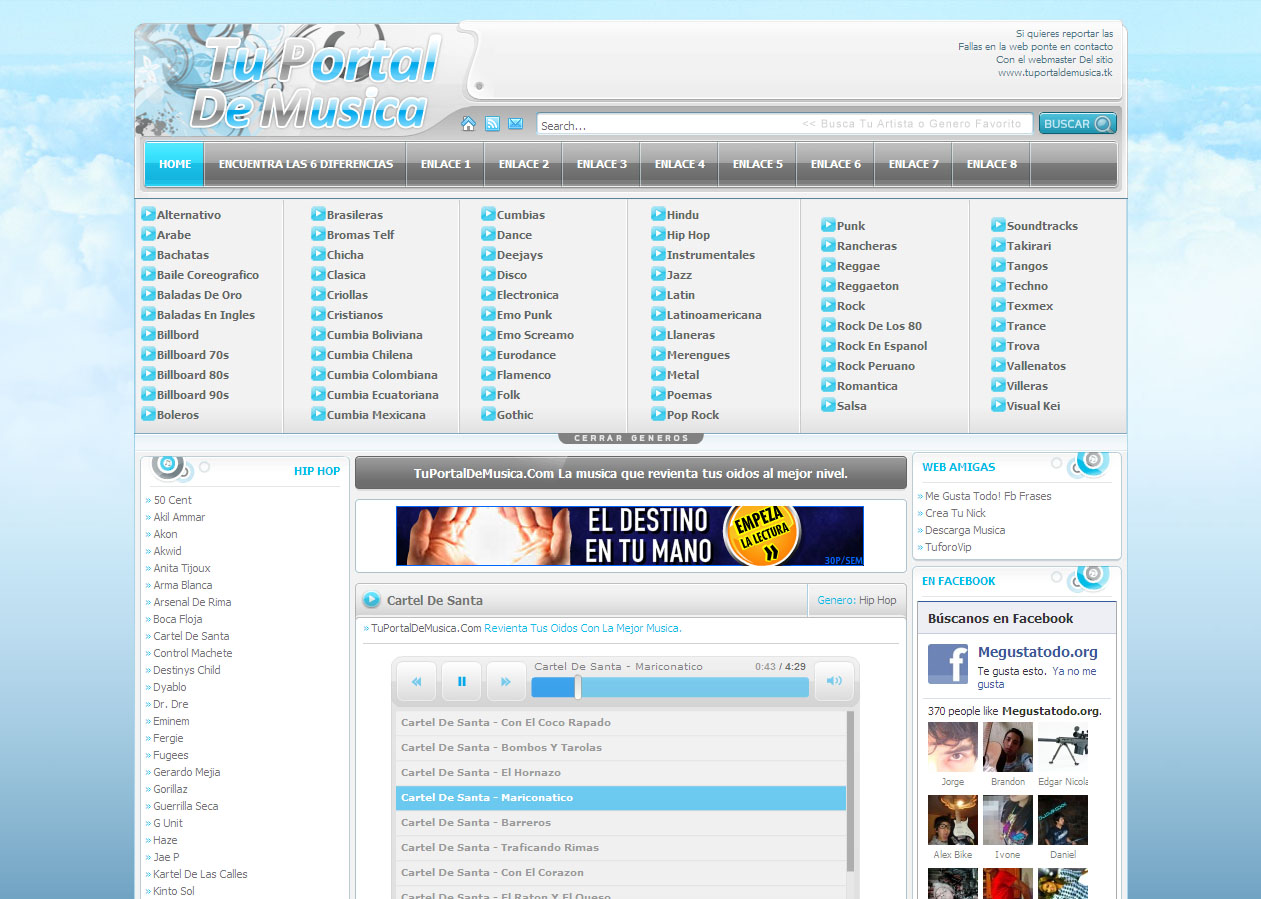The width and height of the screenshot is (1261, 899).
Task: Click the Ya no me gusta link
Action: coord(1037,678)
